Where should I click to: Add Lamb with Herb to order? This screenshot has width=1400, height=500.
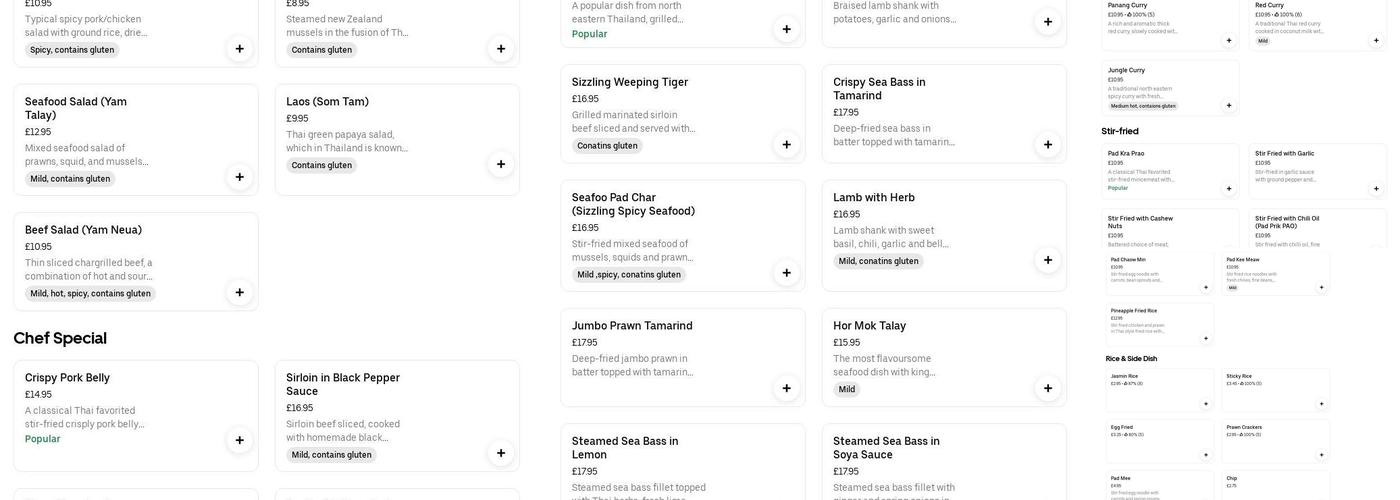(x=1048, y=260)
